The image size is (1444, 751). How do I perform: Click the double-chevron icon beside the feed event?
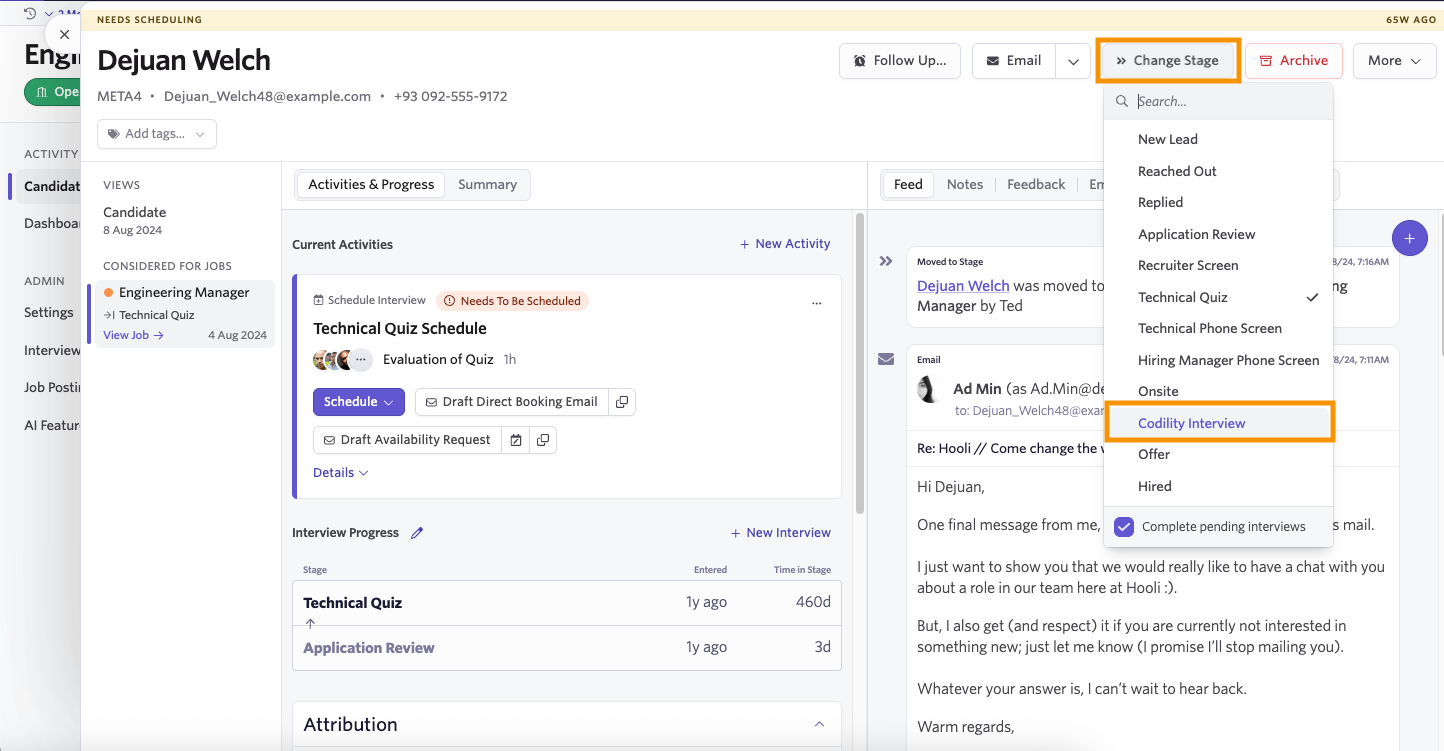[885, 260]
